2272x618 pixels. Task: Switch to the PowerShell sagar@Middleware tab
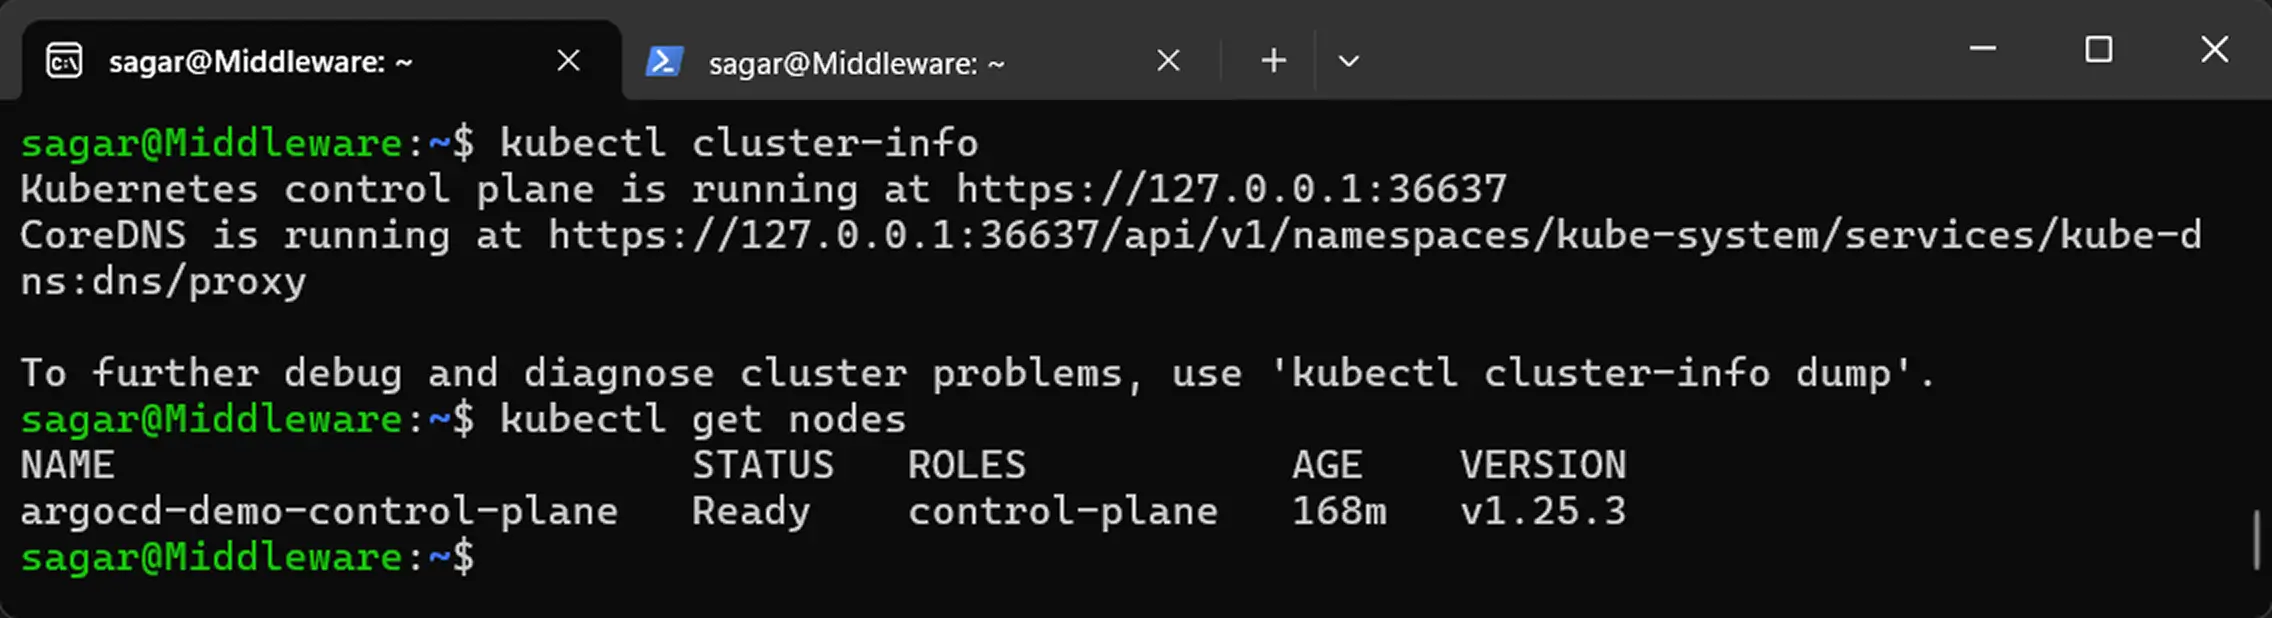coord(855,62)
